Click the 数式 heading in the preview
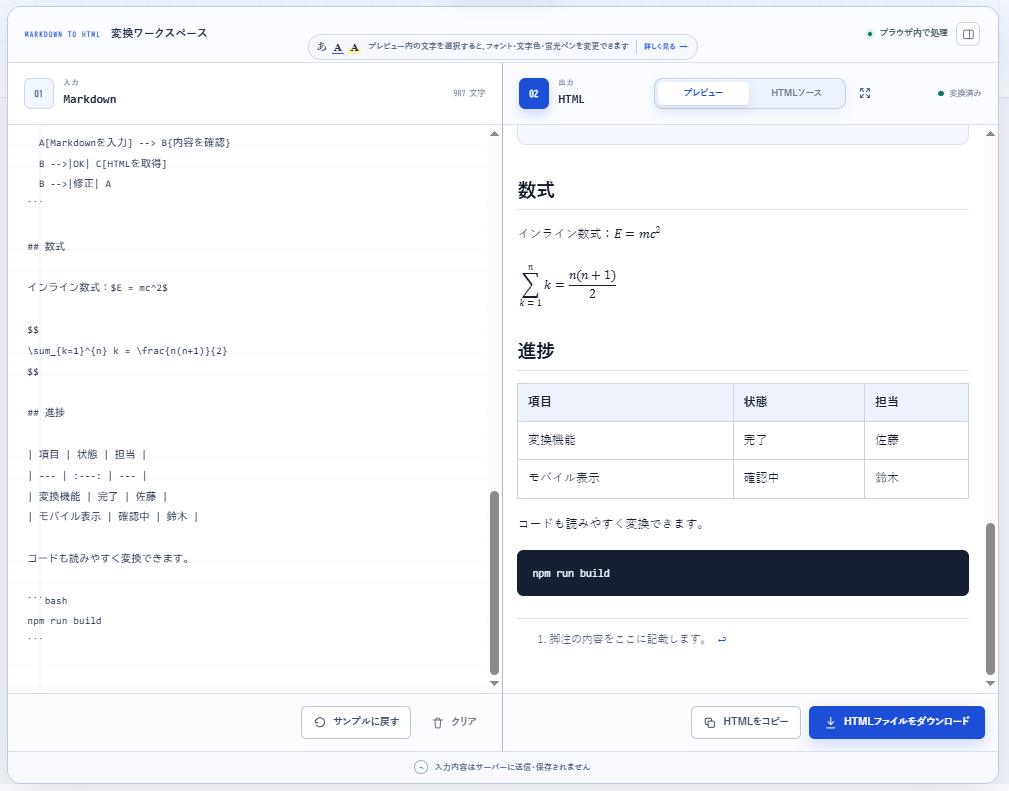The width and height of the screenshot is (1009, 791). (x=536, y=191)
